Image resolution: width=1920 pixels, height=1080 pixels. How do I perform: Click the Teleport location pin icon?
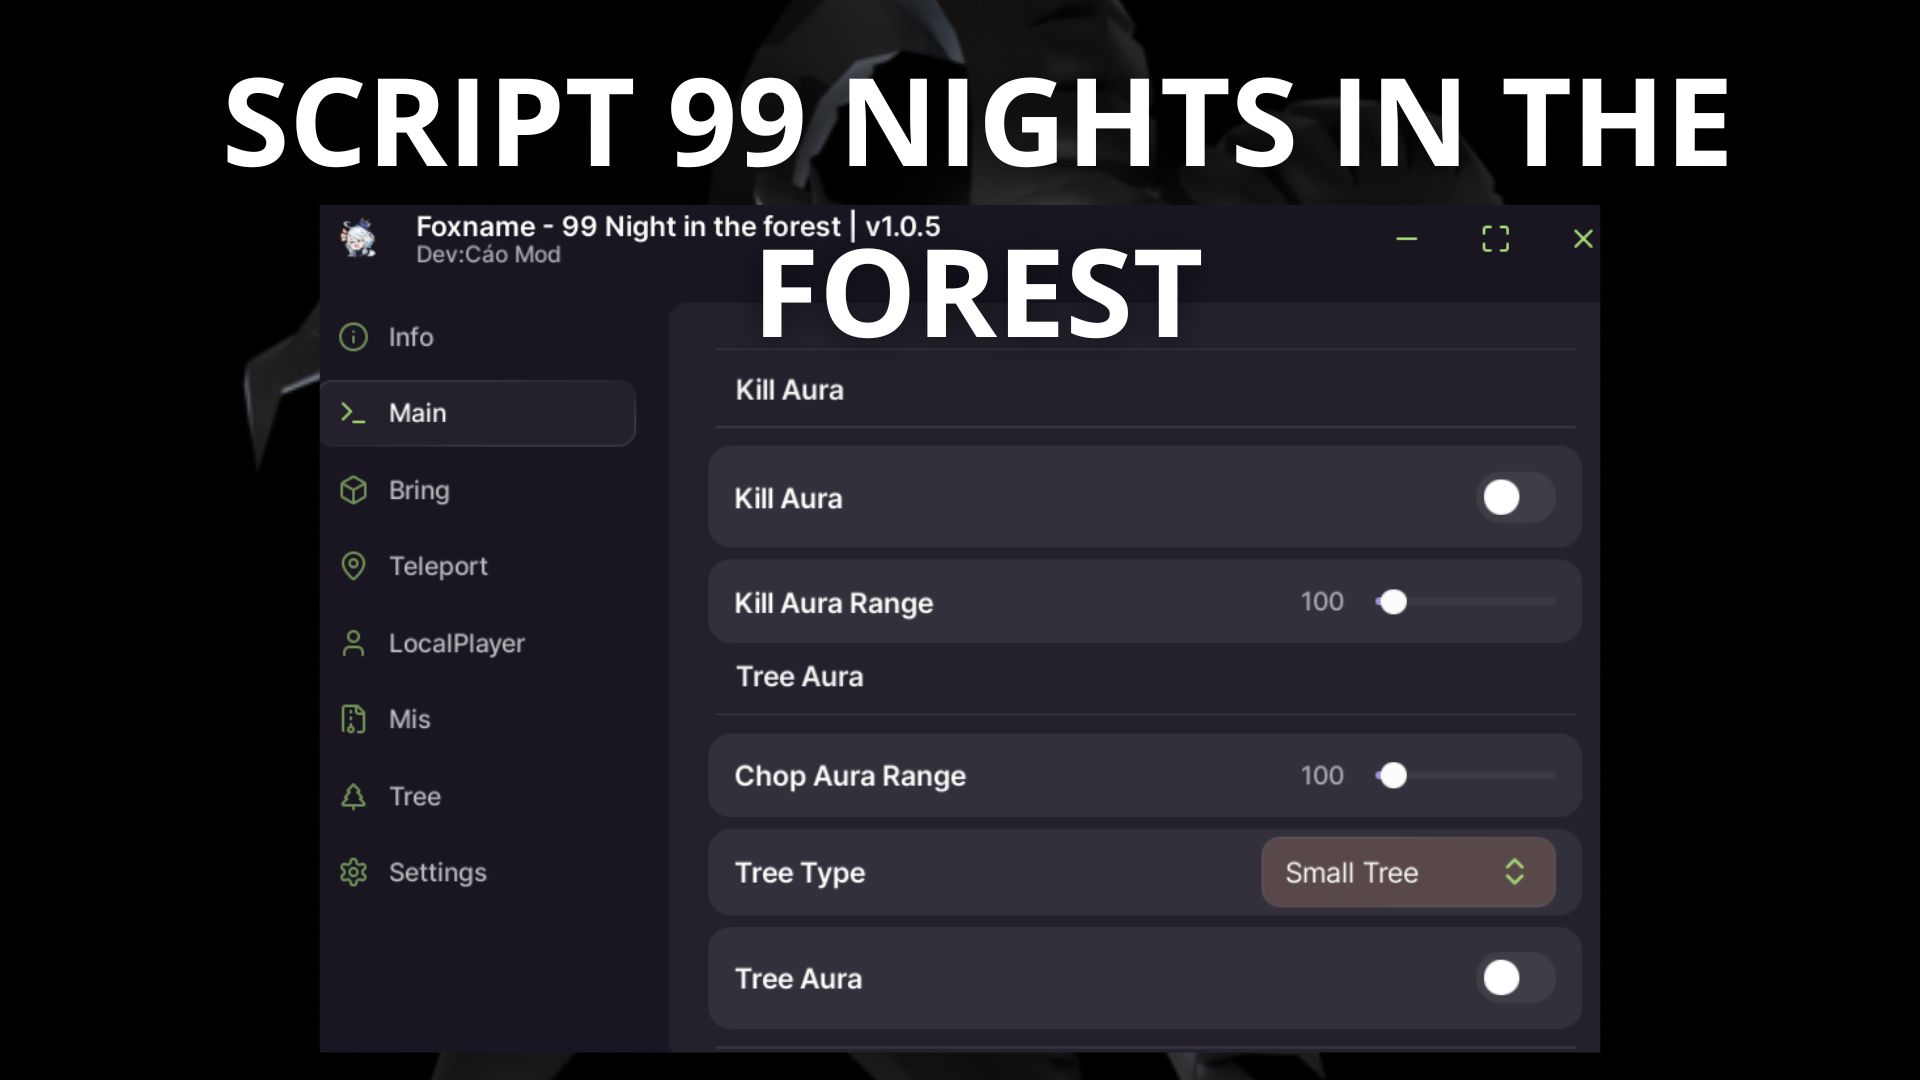tap(353, 566)
